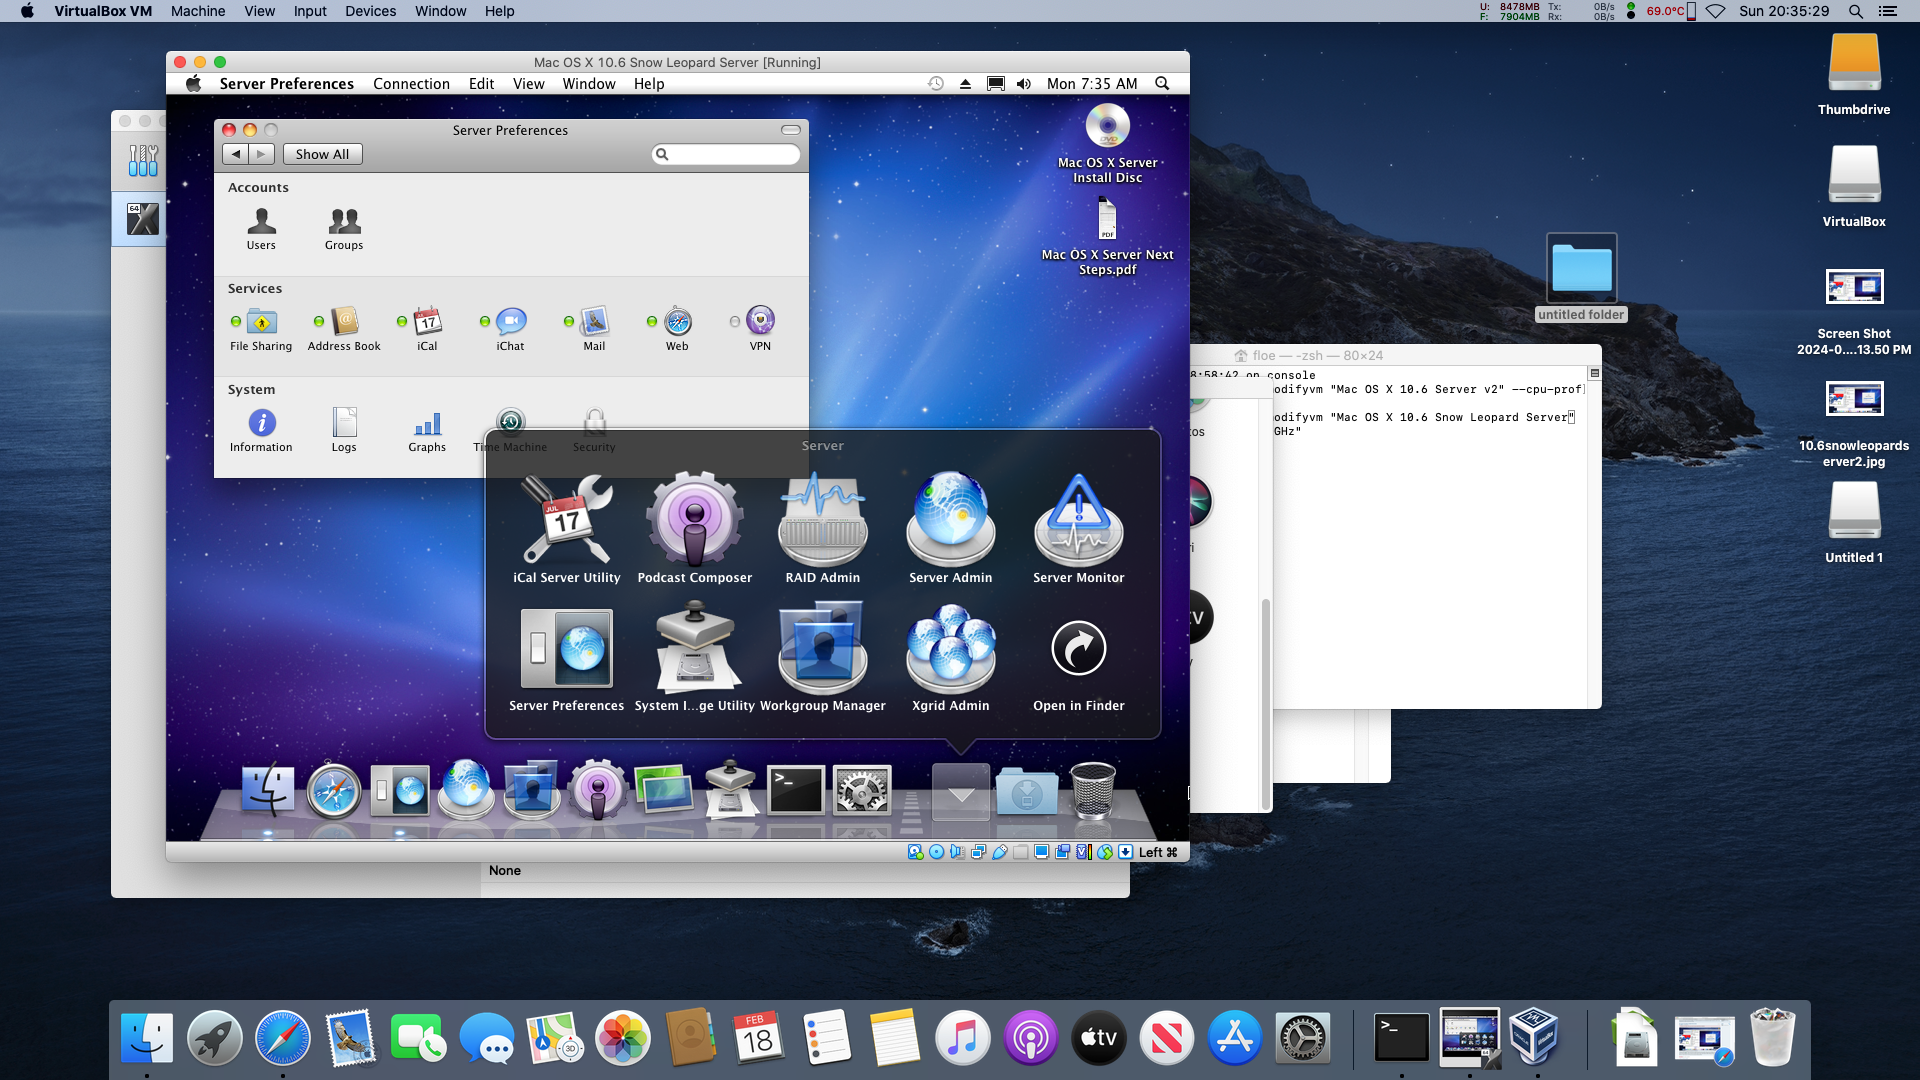Open Mac OS X Server Next Steps.pdf

coord(1107,236)
